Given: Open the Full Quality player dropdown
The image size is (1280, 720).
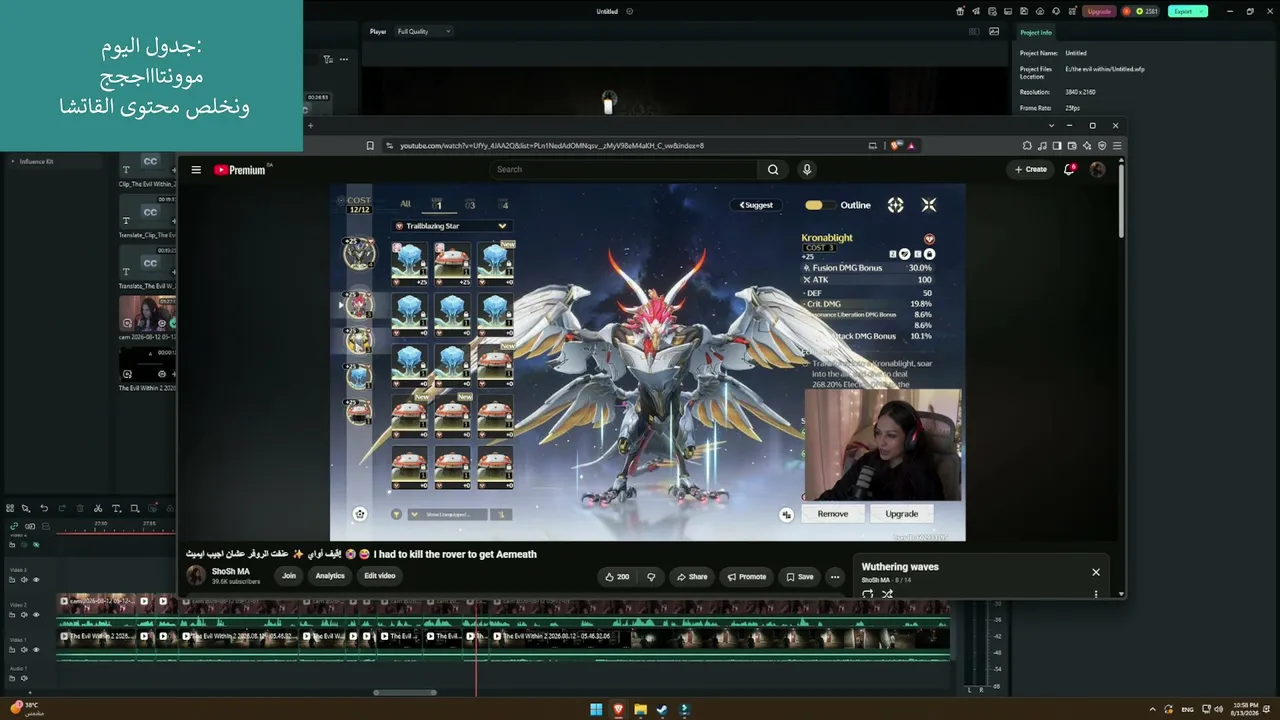Looking at the screenshot, I should tap(424, 31).
